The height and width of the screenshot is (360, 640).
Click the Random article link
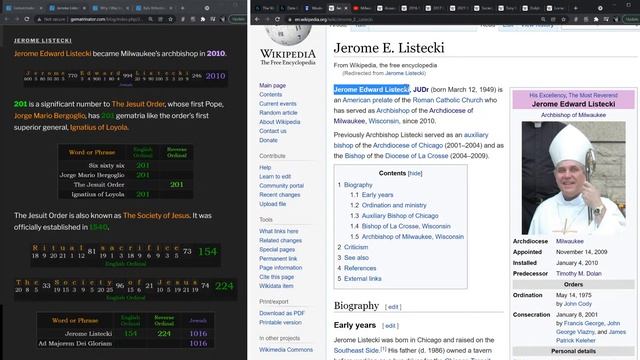pos(278,113)
